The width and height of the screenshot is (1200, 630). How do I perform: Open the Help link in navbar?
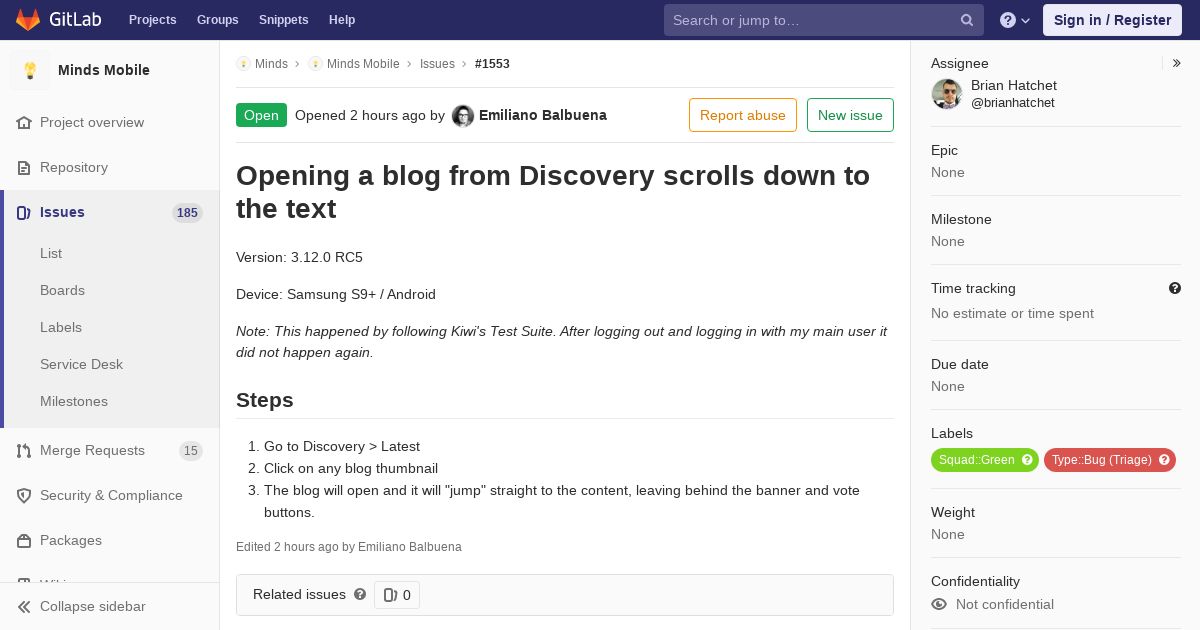(342, 20)
